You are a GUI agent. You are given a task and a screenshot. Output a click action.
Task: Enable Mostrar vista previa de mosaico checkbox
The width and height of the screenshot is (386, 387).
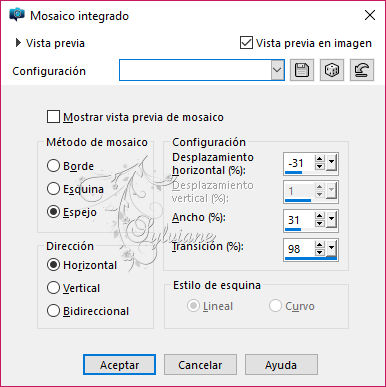[53, 117]
